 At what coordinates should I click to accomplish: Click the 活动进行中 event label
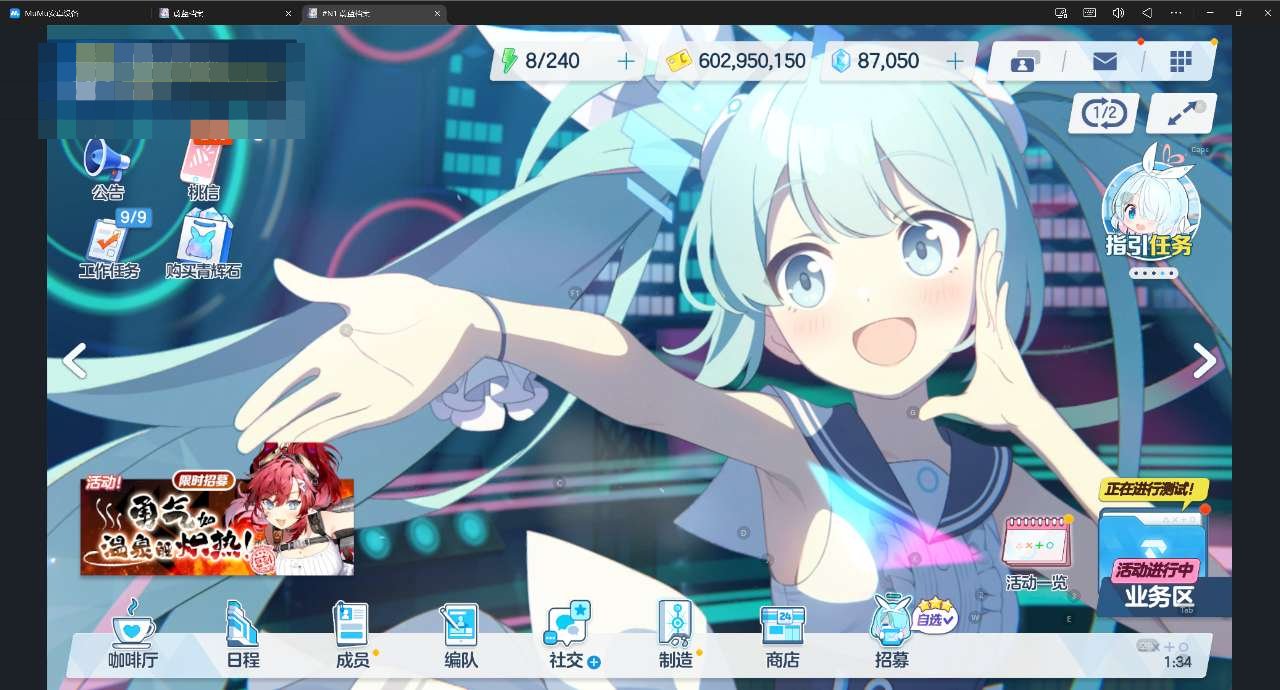coord(1154,570)
